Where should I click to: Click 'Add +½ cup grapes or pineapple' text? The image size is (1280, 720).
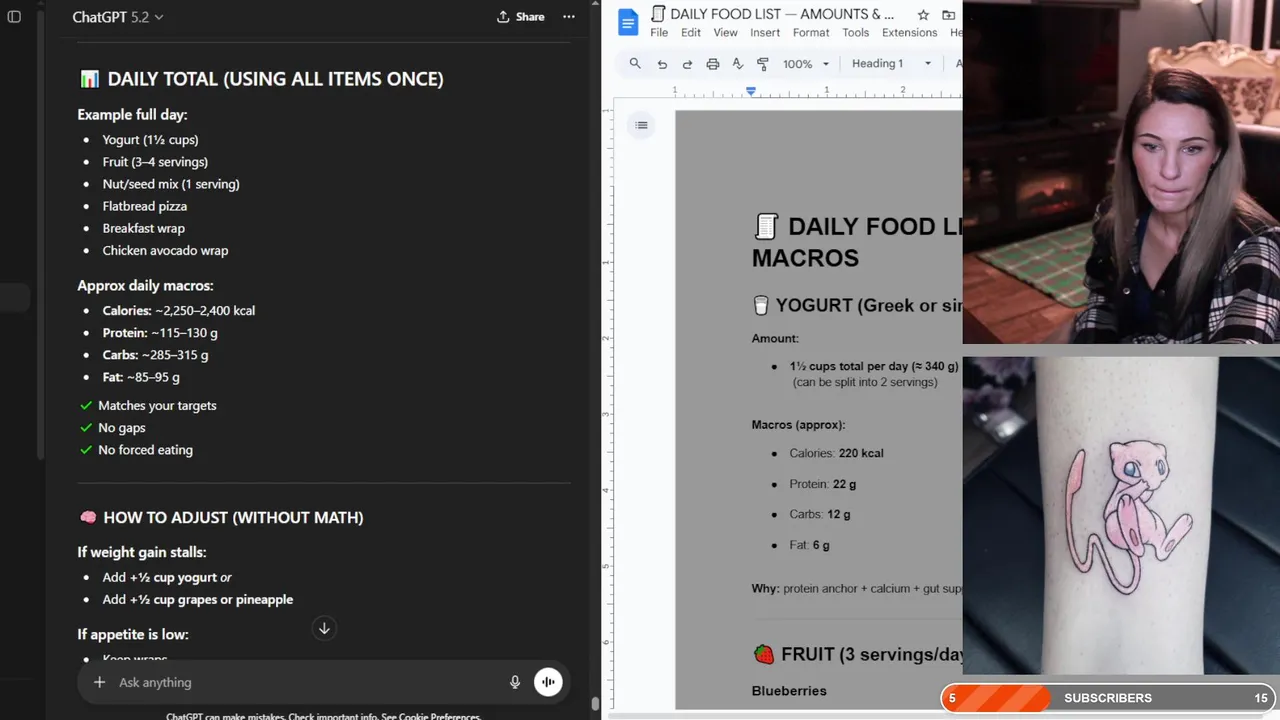pos(198,600)
